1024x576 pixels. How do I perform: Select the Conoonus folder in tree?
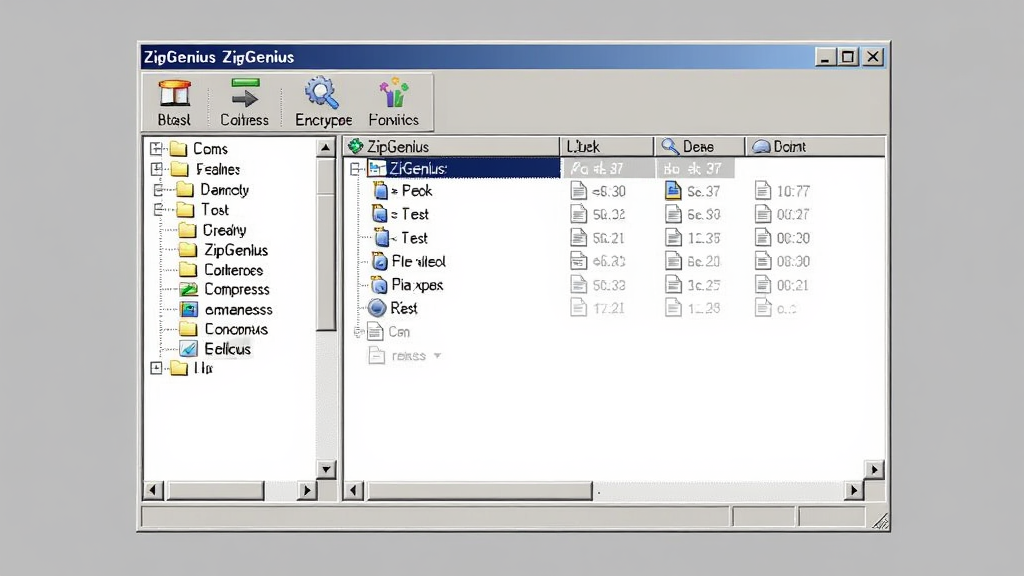point(223,329)
